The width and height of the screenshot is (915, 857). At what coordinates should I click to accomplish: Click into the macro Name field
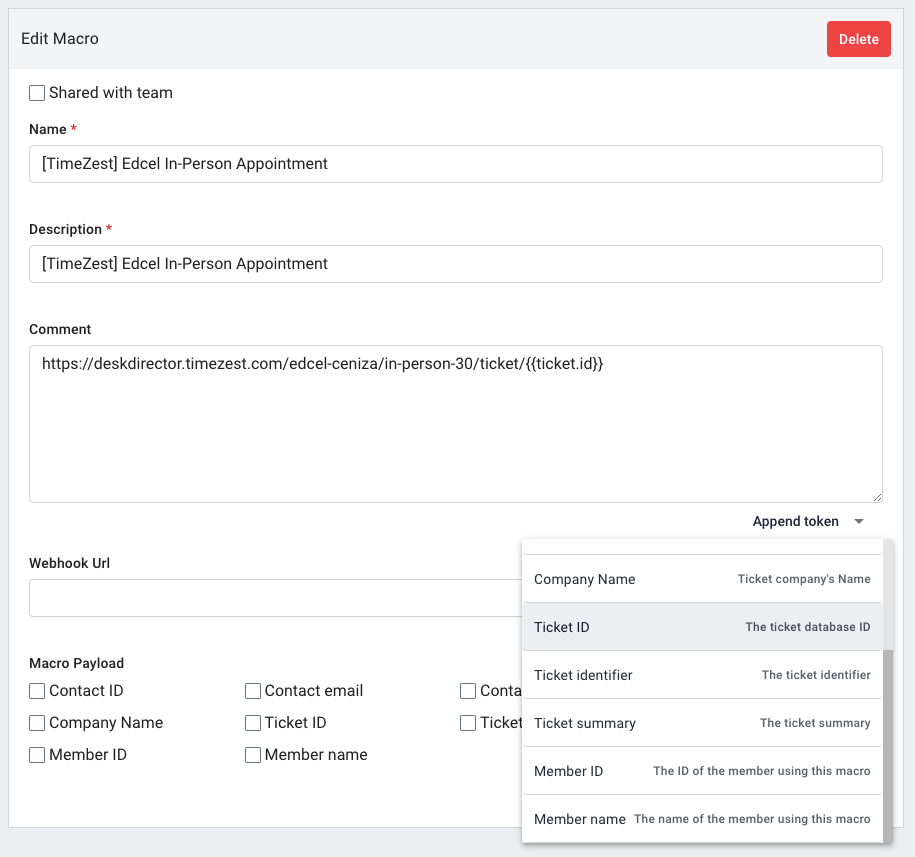455,164
